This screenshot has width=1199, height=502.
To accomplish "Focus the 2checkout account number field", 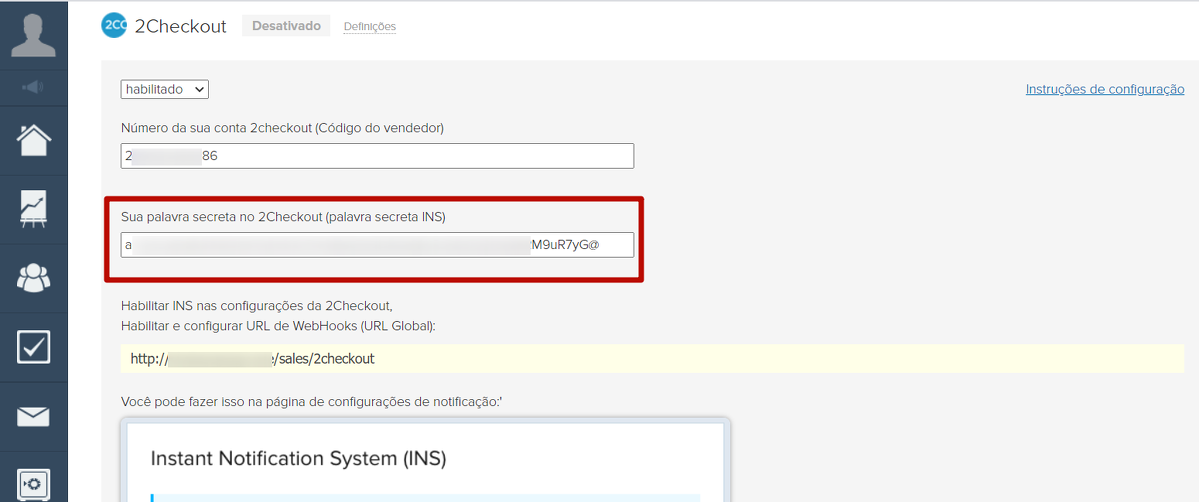I will [x=377, y=156].
